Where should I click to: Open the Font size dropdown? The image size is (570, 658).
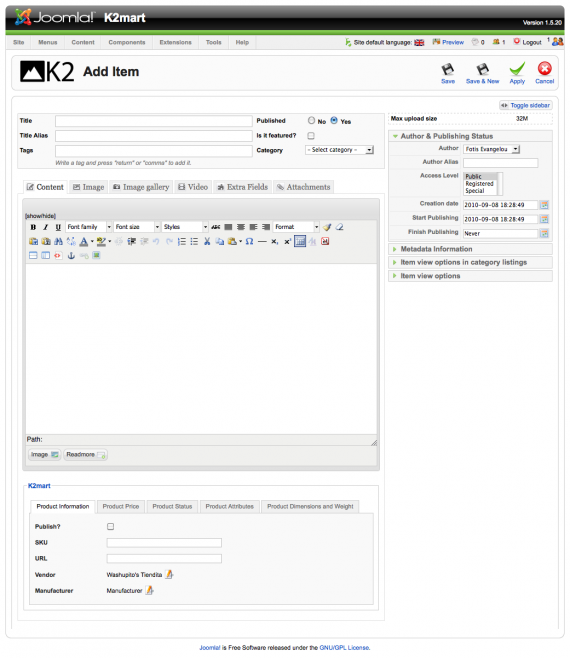coord(137,227)
